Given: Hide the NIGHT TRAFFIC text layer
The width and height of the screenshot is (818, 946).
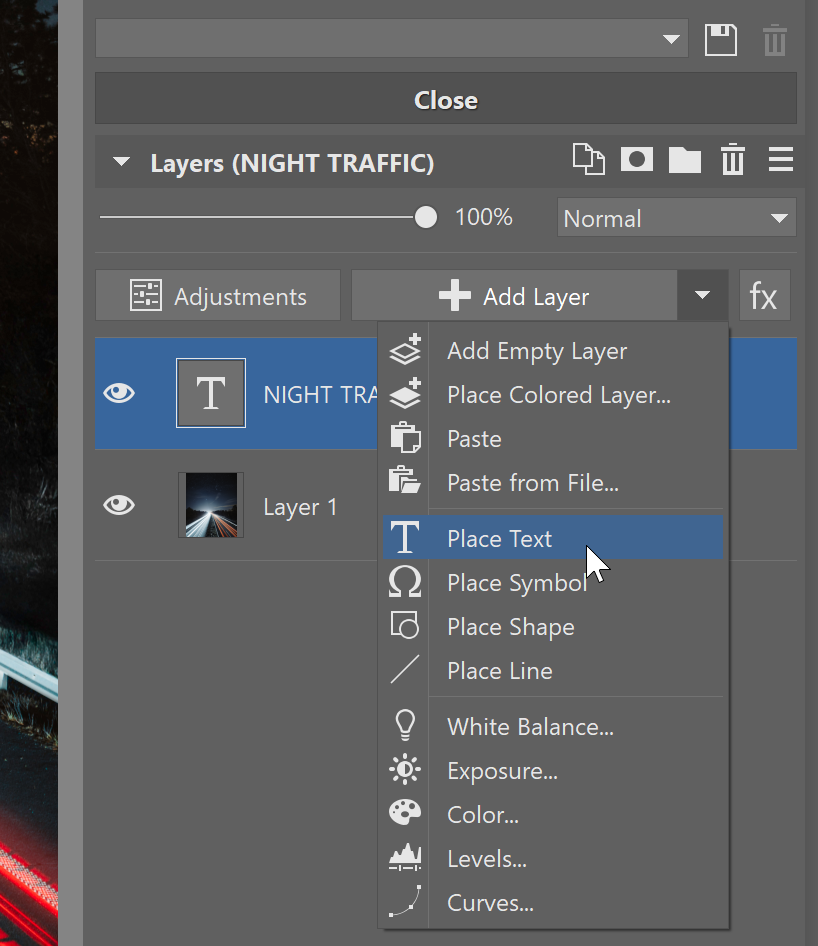Looking at the screenshot, I should [x=119, y=394].
